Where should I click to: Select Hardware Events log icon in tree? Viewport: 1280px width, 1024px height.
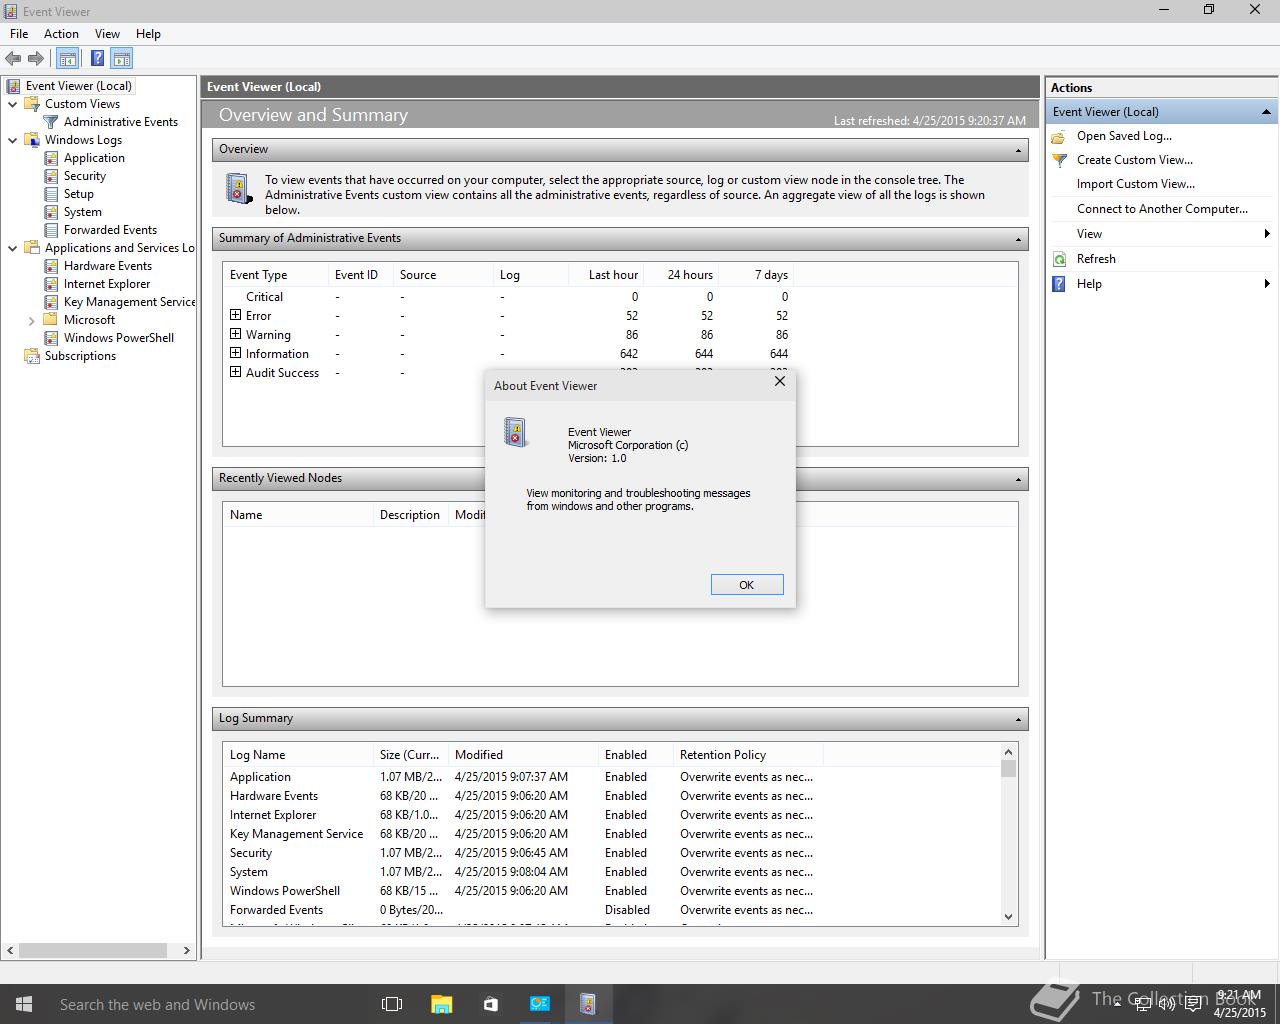point(52,266)
